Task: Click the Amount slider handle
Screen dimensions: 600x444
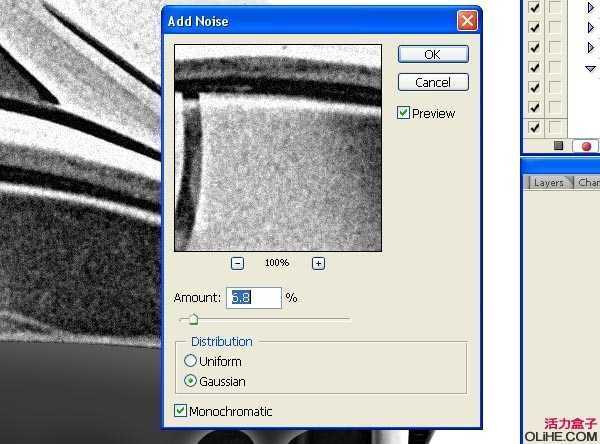Action: point(193,319)
